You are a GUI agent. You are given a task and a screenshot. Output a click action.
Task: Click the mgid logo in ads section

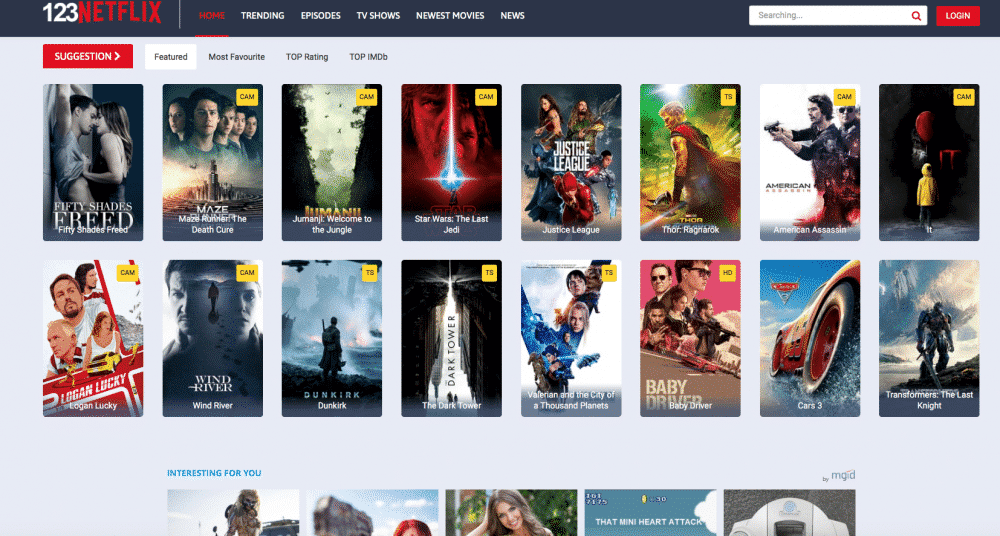click(x=842, y=478)
